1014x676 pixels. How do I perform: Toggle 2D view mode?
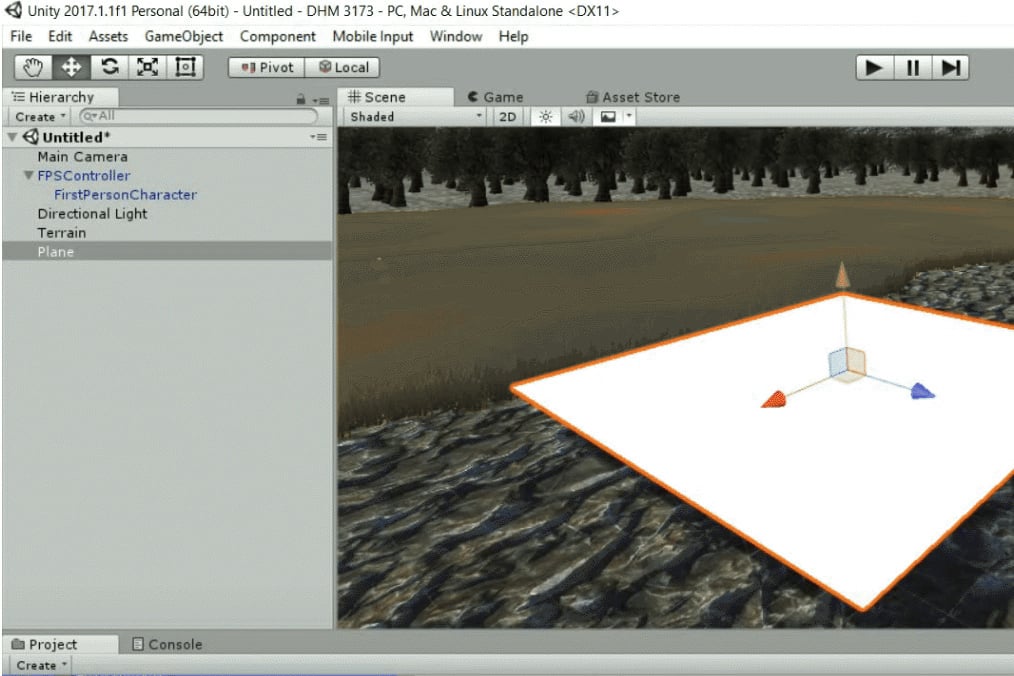[508, 117]
